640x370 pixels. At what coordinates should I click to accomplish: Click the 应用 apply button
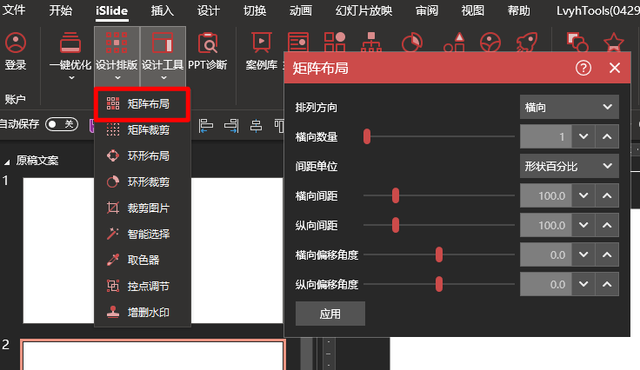coord(330,314)
